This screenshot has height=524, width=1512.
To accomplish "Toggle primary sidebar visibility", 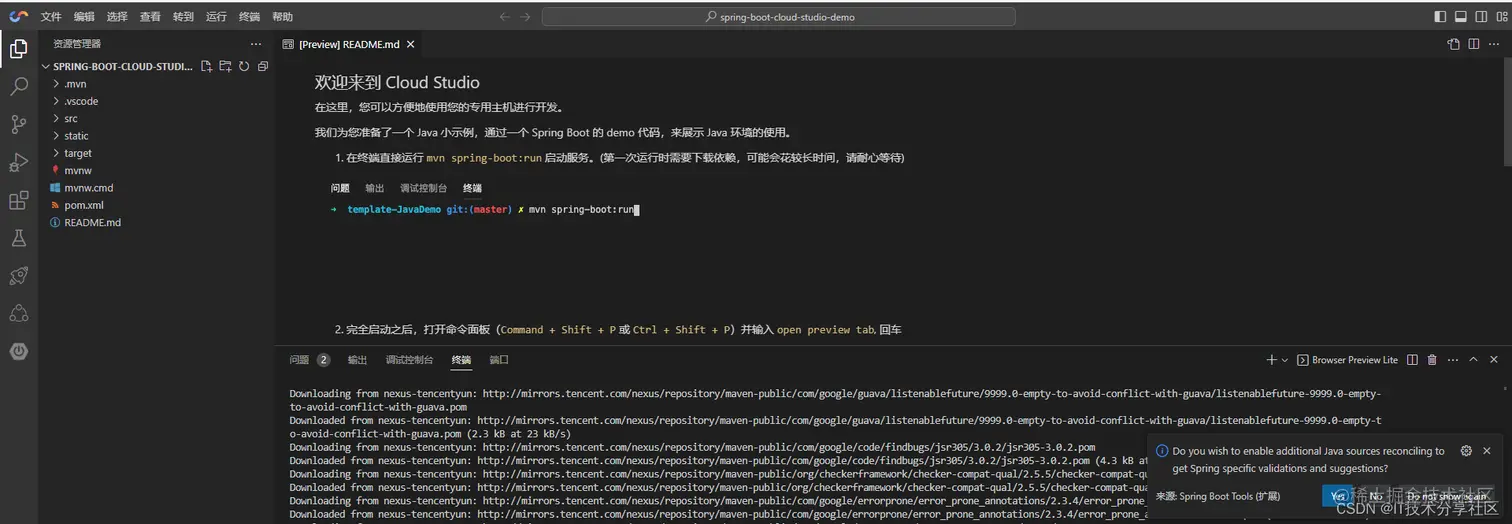I will coord(1440,16).
